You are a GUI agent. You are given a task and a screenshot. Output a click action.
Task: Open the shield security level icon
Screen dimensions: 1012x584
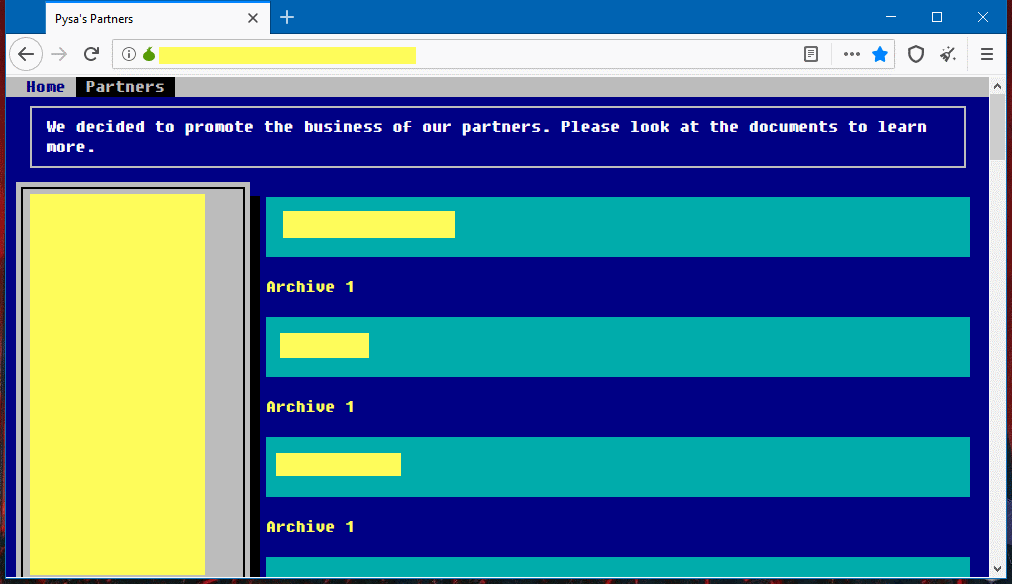point(915,54)
